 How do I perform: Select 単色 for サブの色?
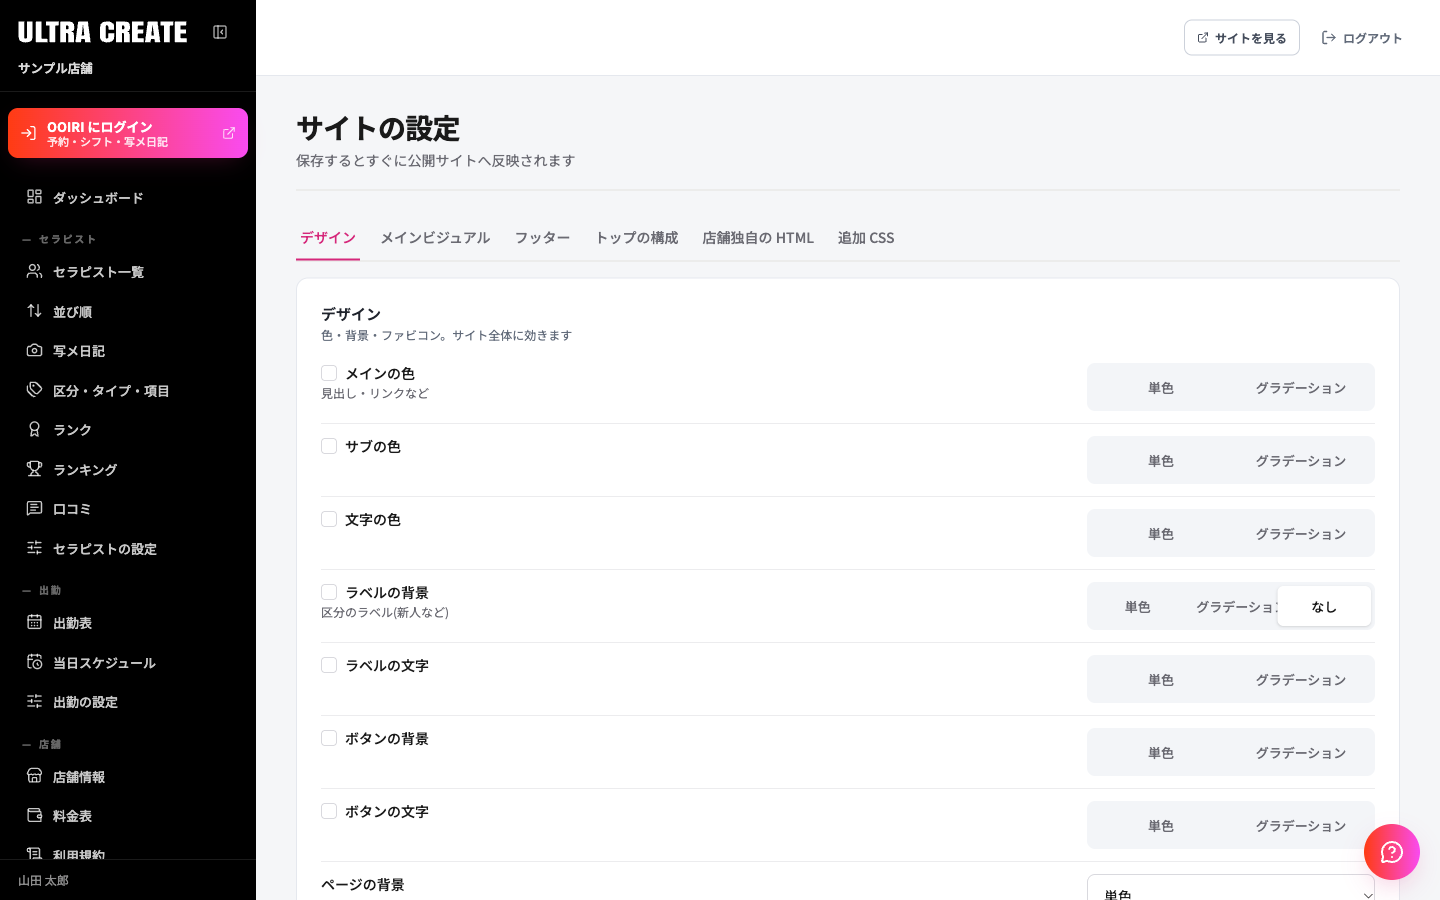click(x=1161, y=461)
